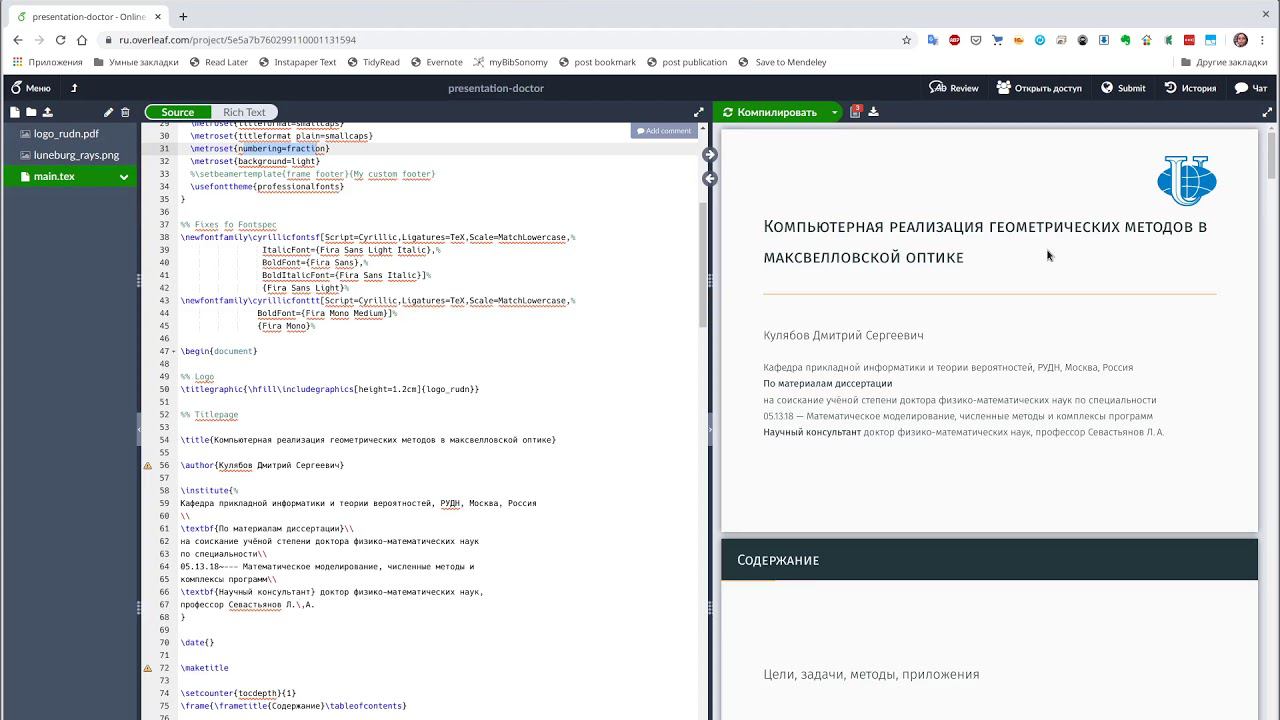Image resolution: width=1280 pixels, height=720 pixels.
Task: Click the Evernote bookmark
Action: pos(436,62)
